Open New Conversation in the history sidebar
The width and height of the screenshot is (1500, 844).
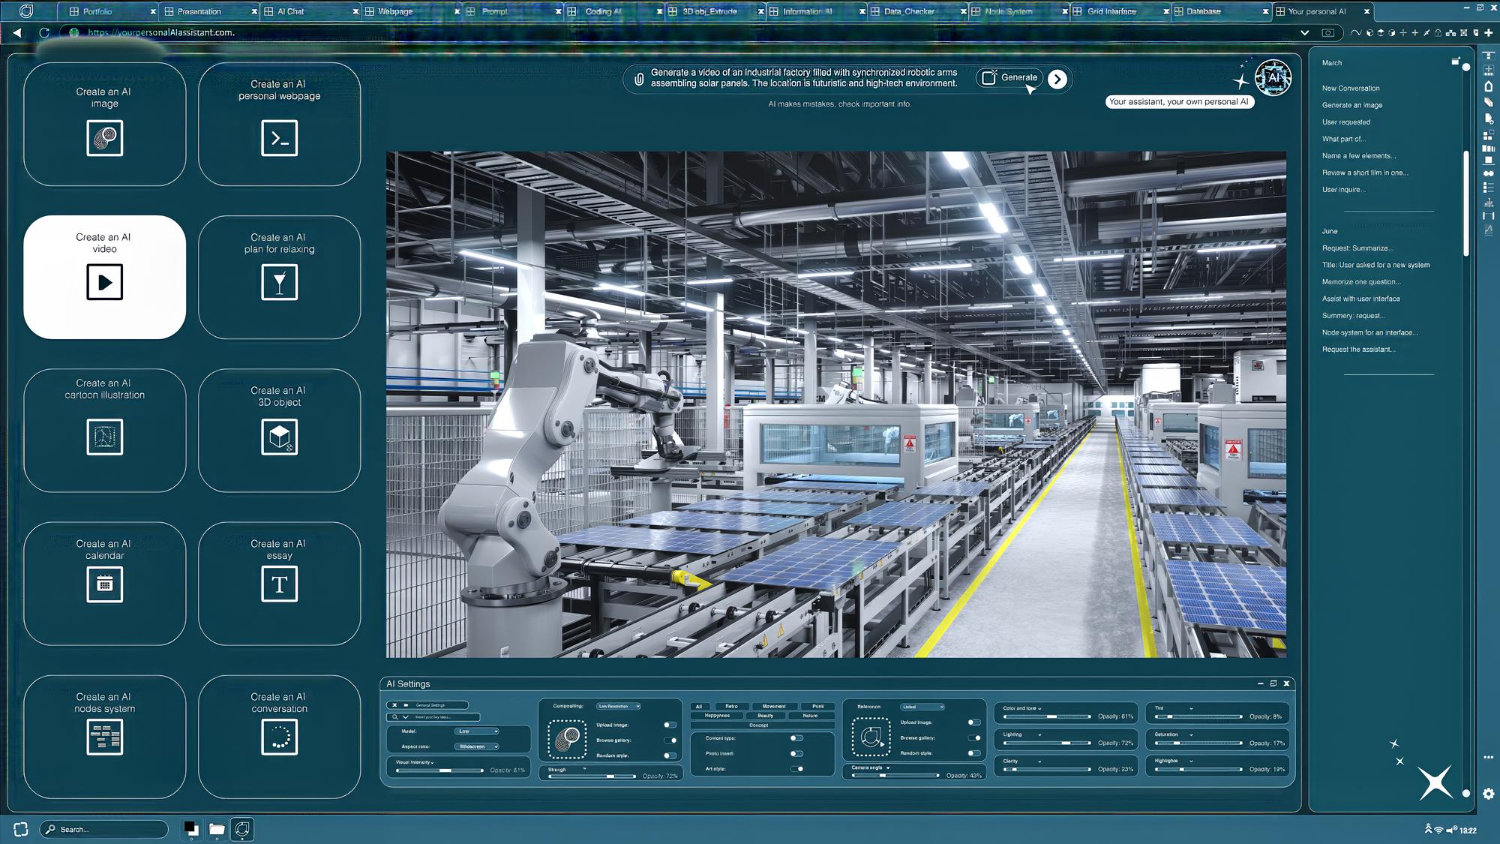click(x=1351, y=88)
